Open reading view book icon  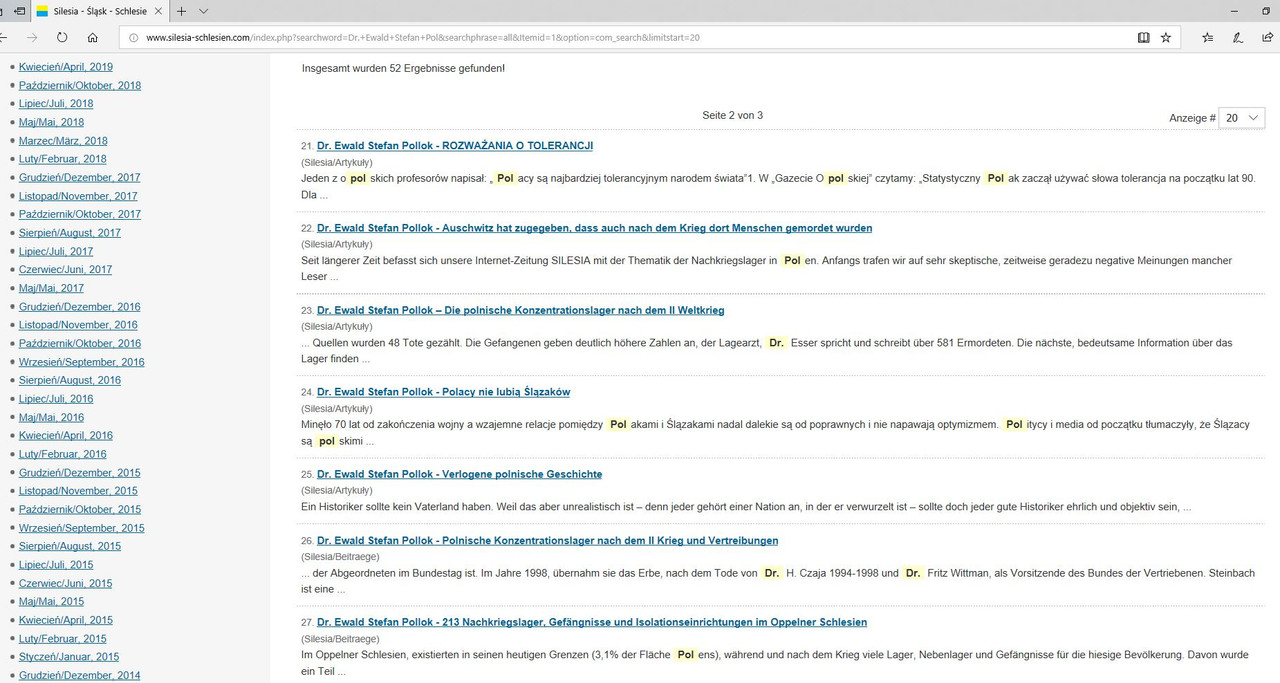coord(1144,37)
